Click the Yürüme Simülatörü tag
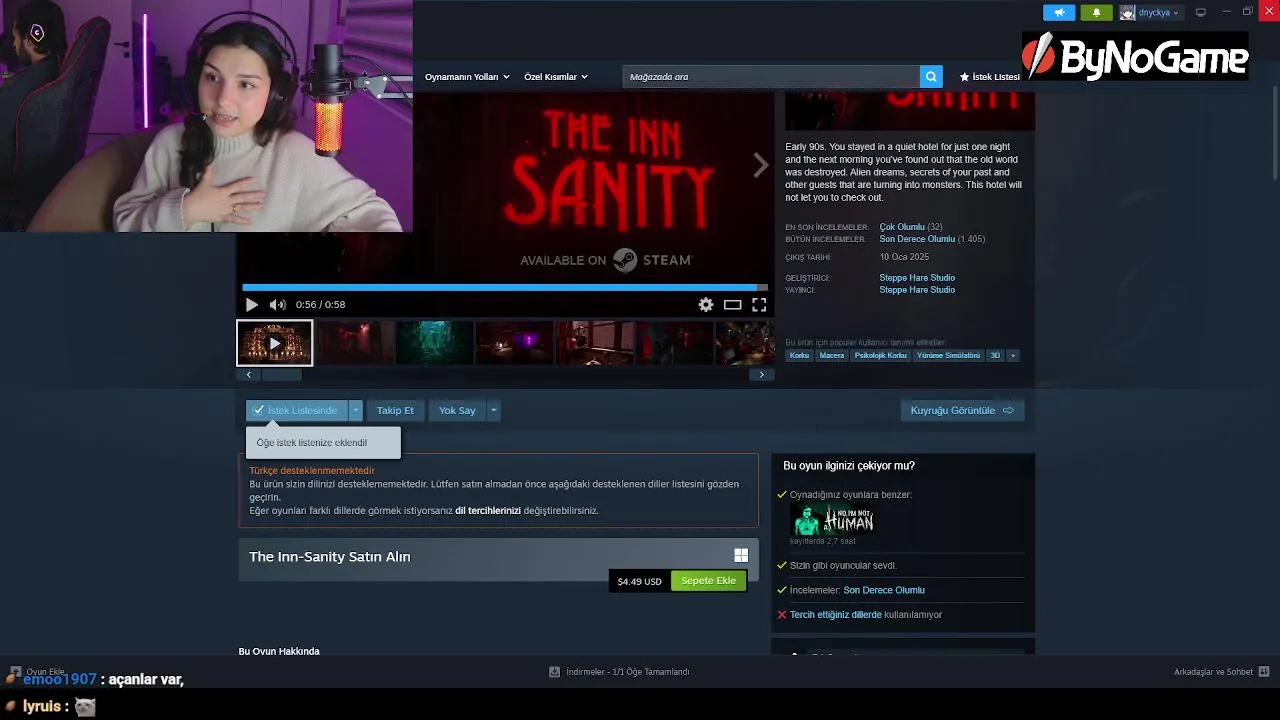This screenshot has width=1280, height=720. (948, 356)
